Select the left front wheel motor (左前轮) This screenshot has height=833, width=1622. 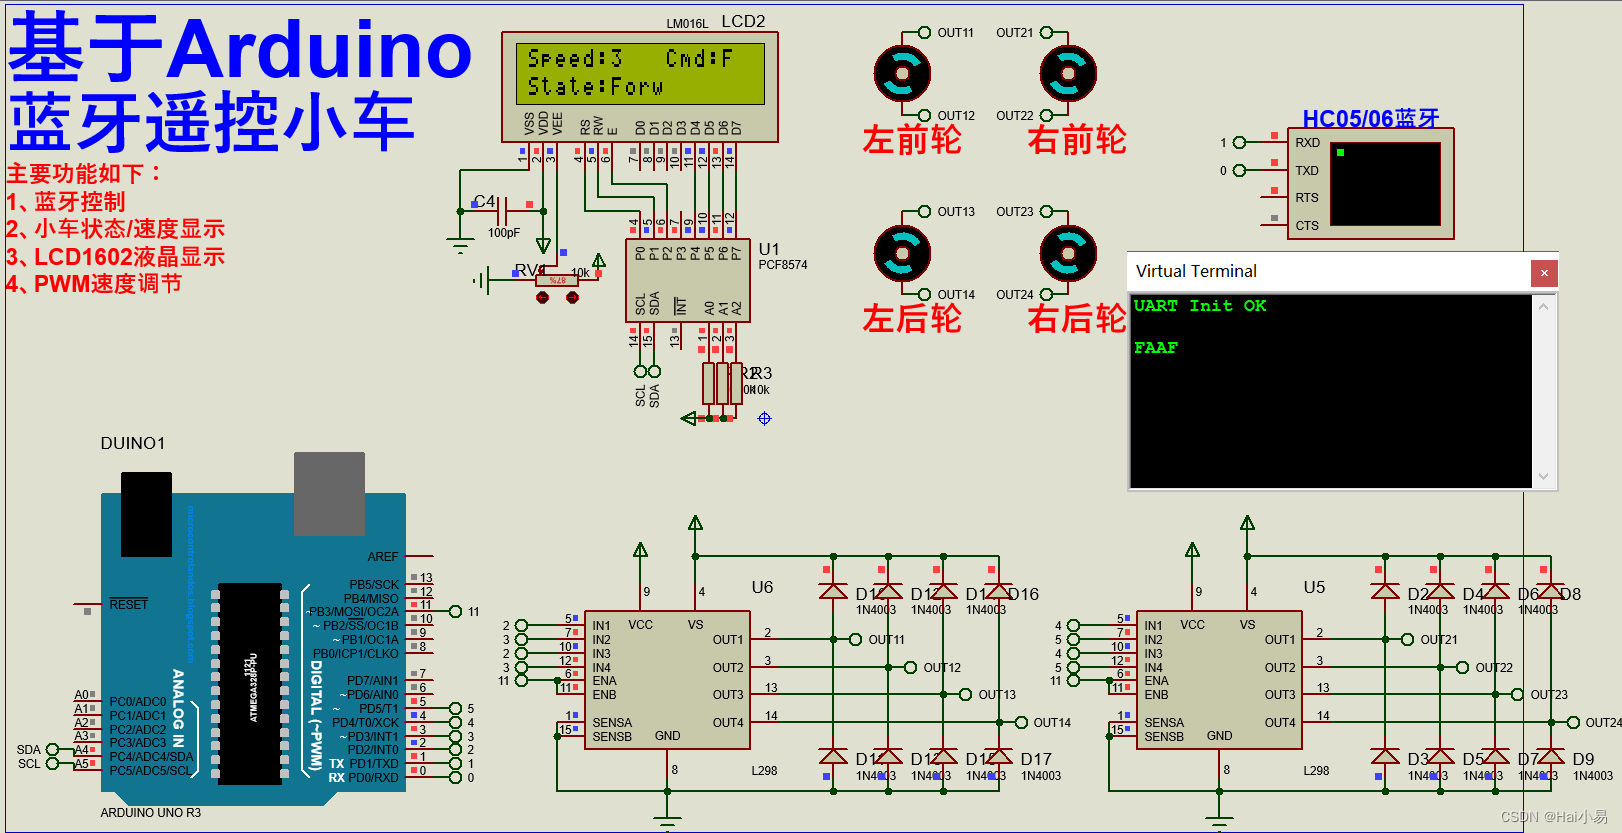tap(902, 73)
